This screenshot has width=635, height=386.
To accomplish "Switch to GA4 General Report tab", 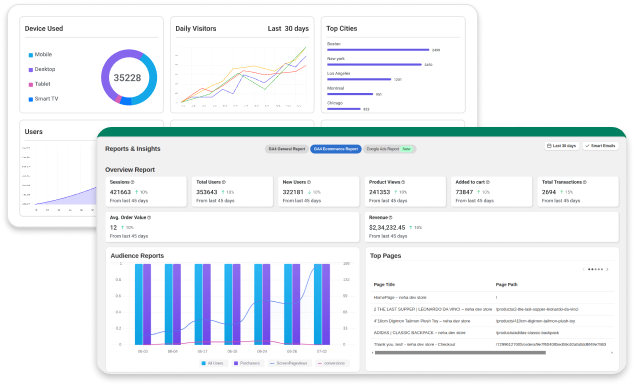I will click(287, 149).
